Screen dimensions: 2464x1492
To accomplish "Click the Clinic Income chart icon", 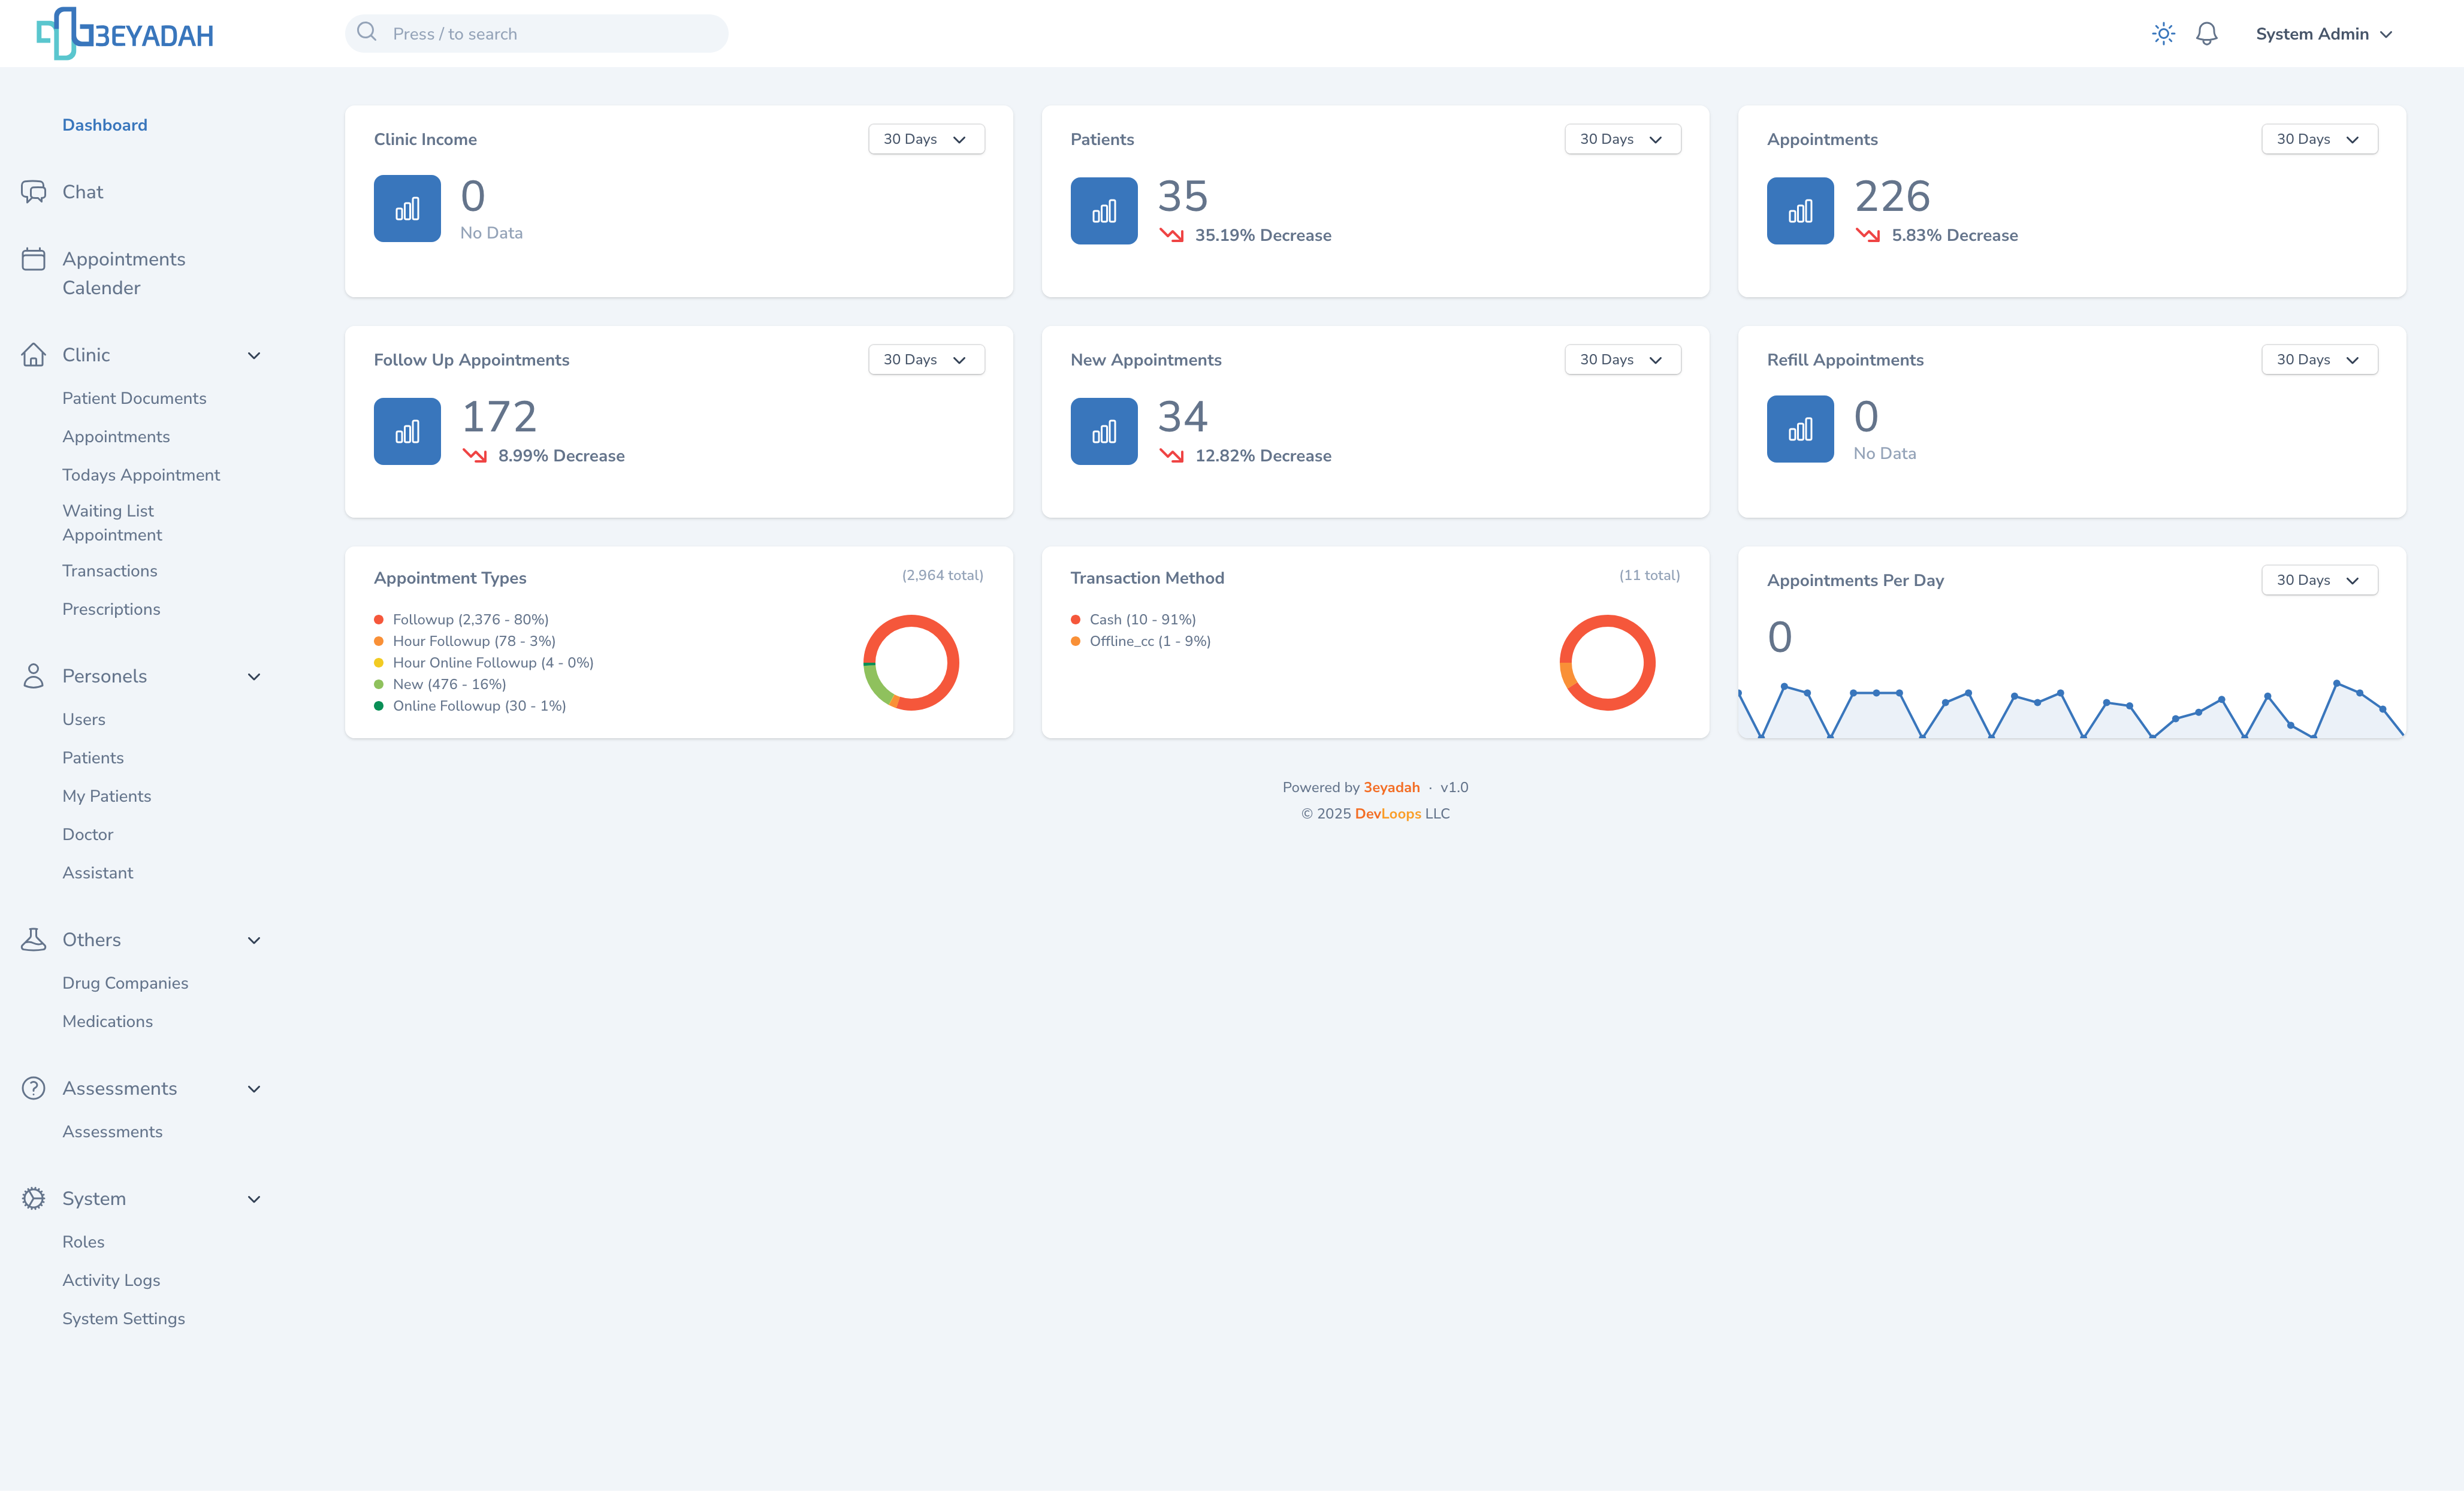I will click(x=407, y=209).
